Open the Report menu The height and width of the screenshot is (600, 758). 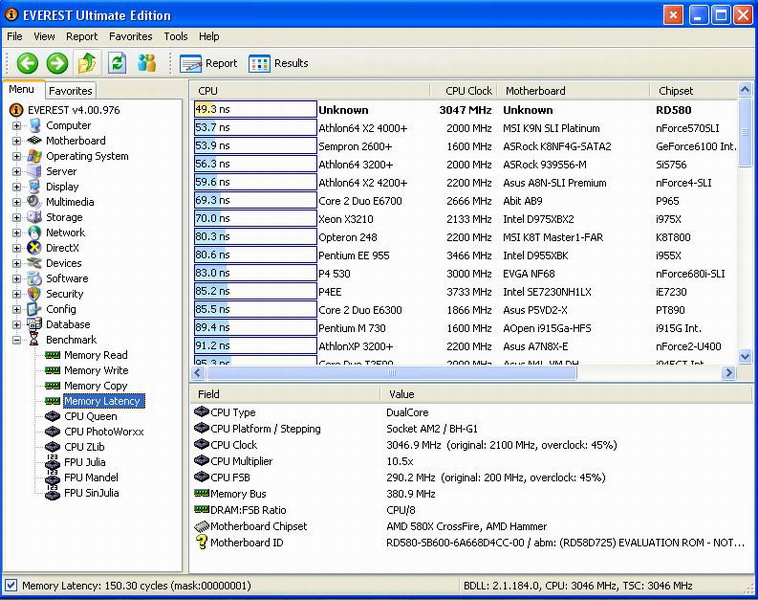82,36
